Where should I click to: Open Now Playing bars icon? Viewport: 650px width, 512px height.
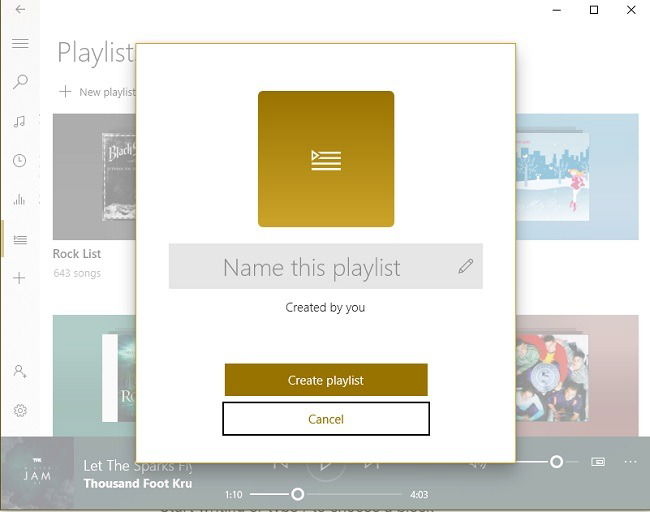tap(19, 200)
